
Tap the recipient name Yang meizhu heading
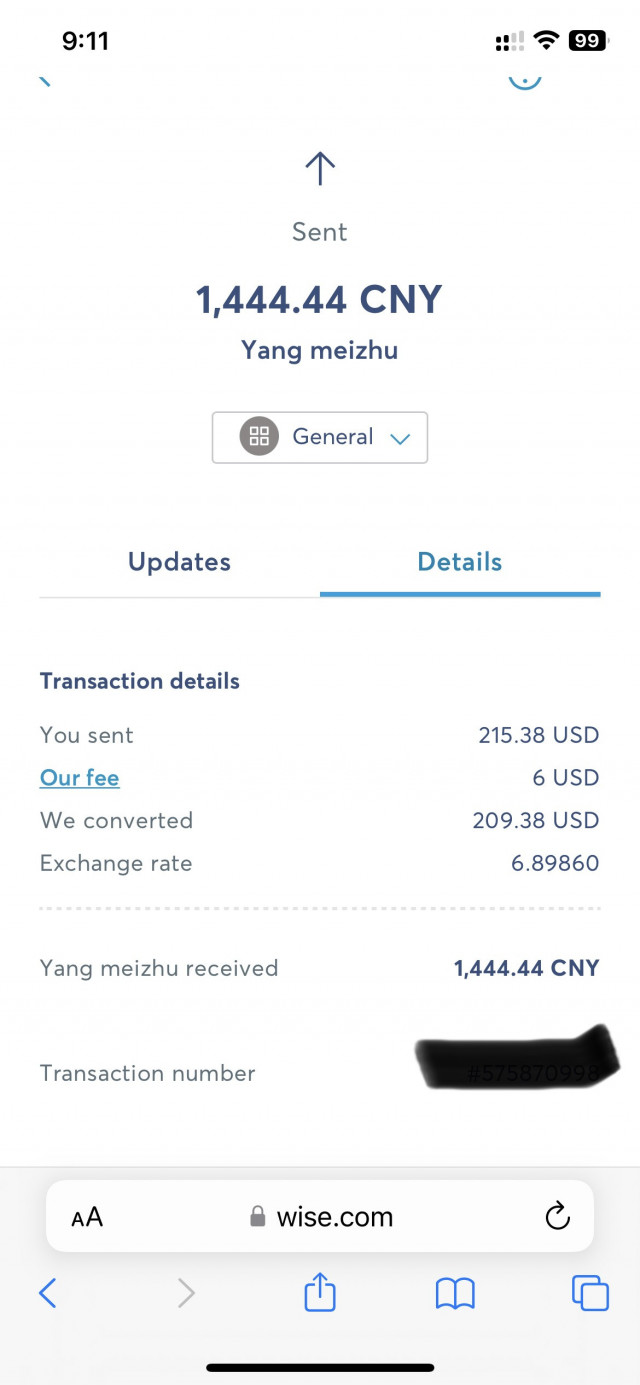320,351
